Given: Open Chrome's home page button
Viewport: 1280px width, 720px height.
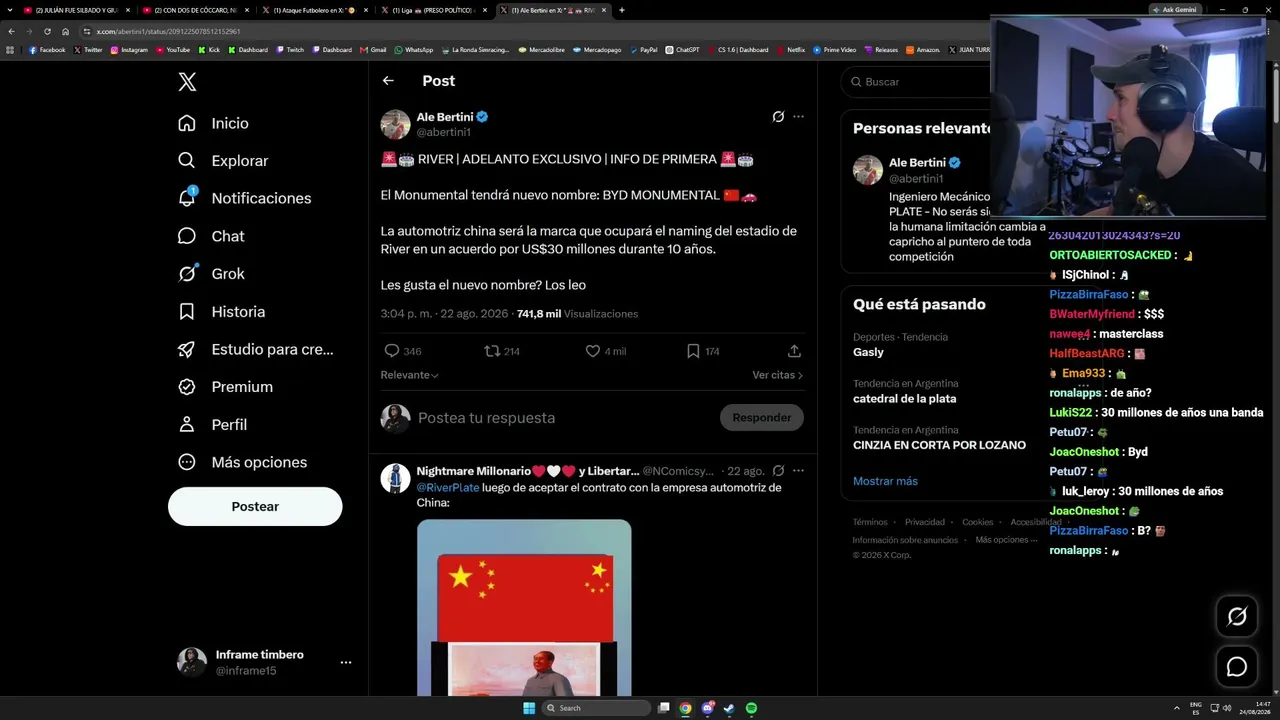Looking at the screenshot, I should click(x=65, y=31).
